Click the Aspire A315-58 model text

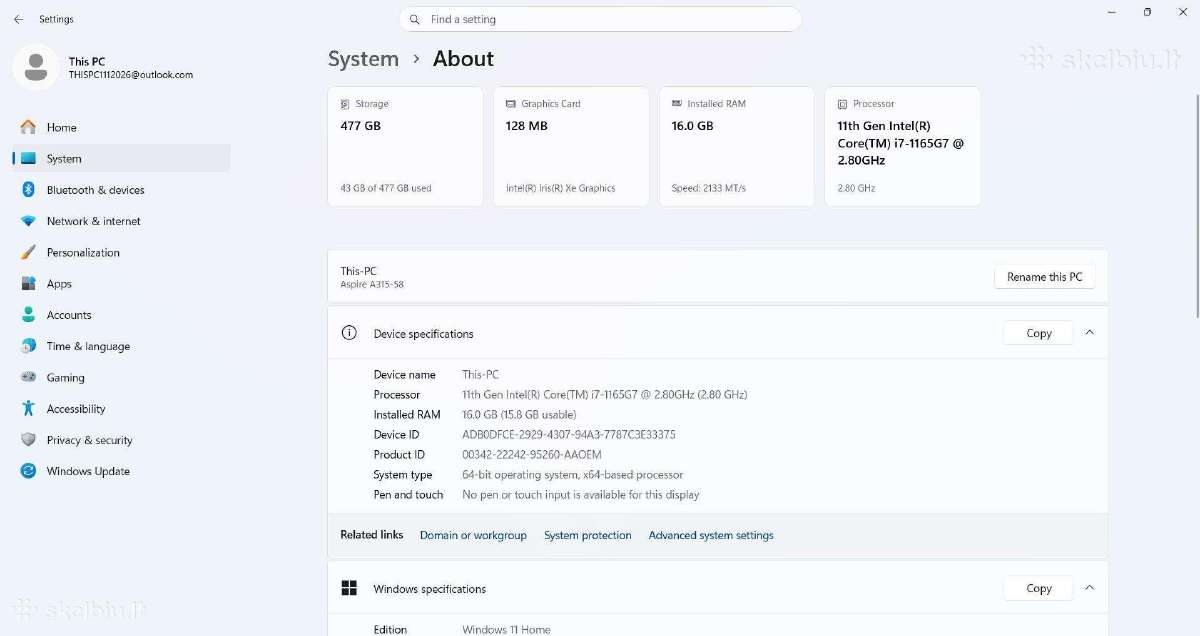tap(372, 285)
